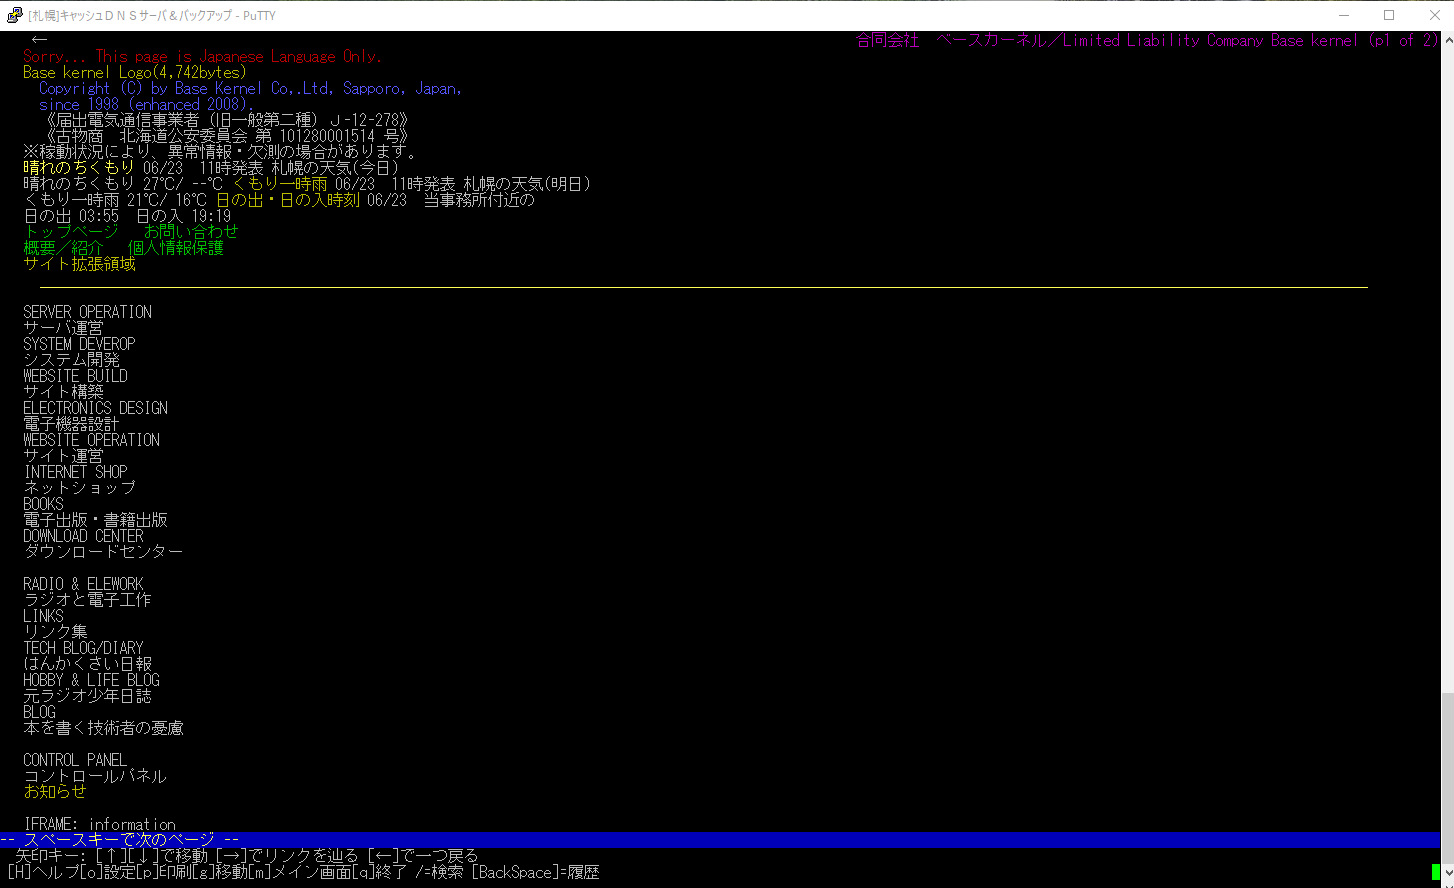Select LINKS heading

pos(44,616)
